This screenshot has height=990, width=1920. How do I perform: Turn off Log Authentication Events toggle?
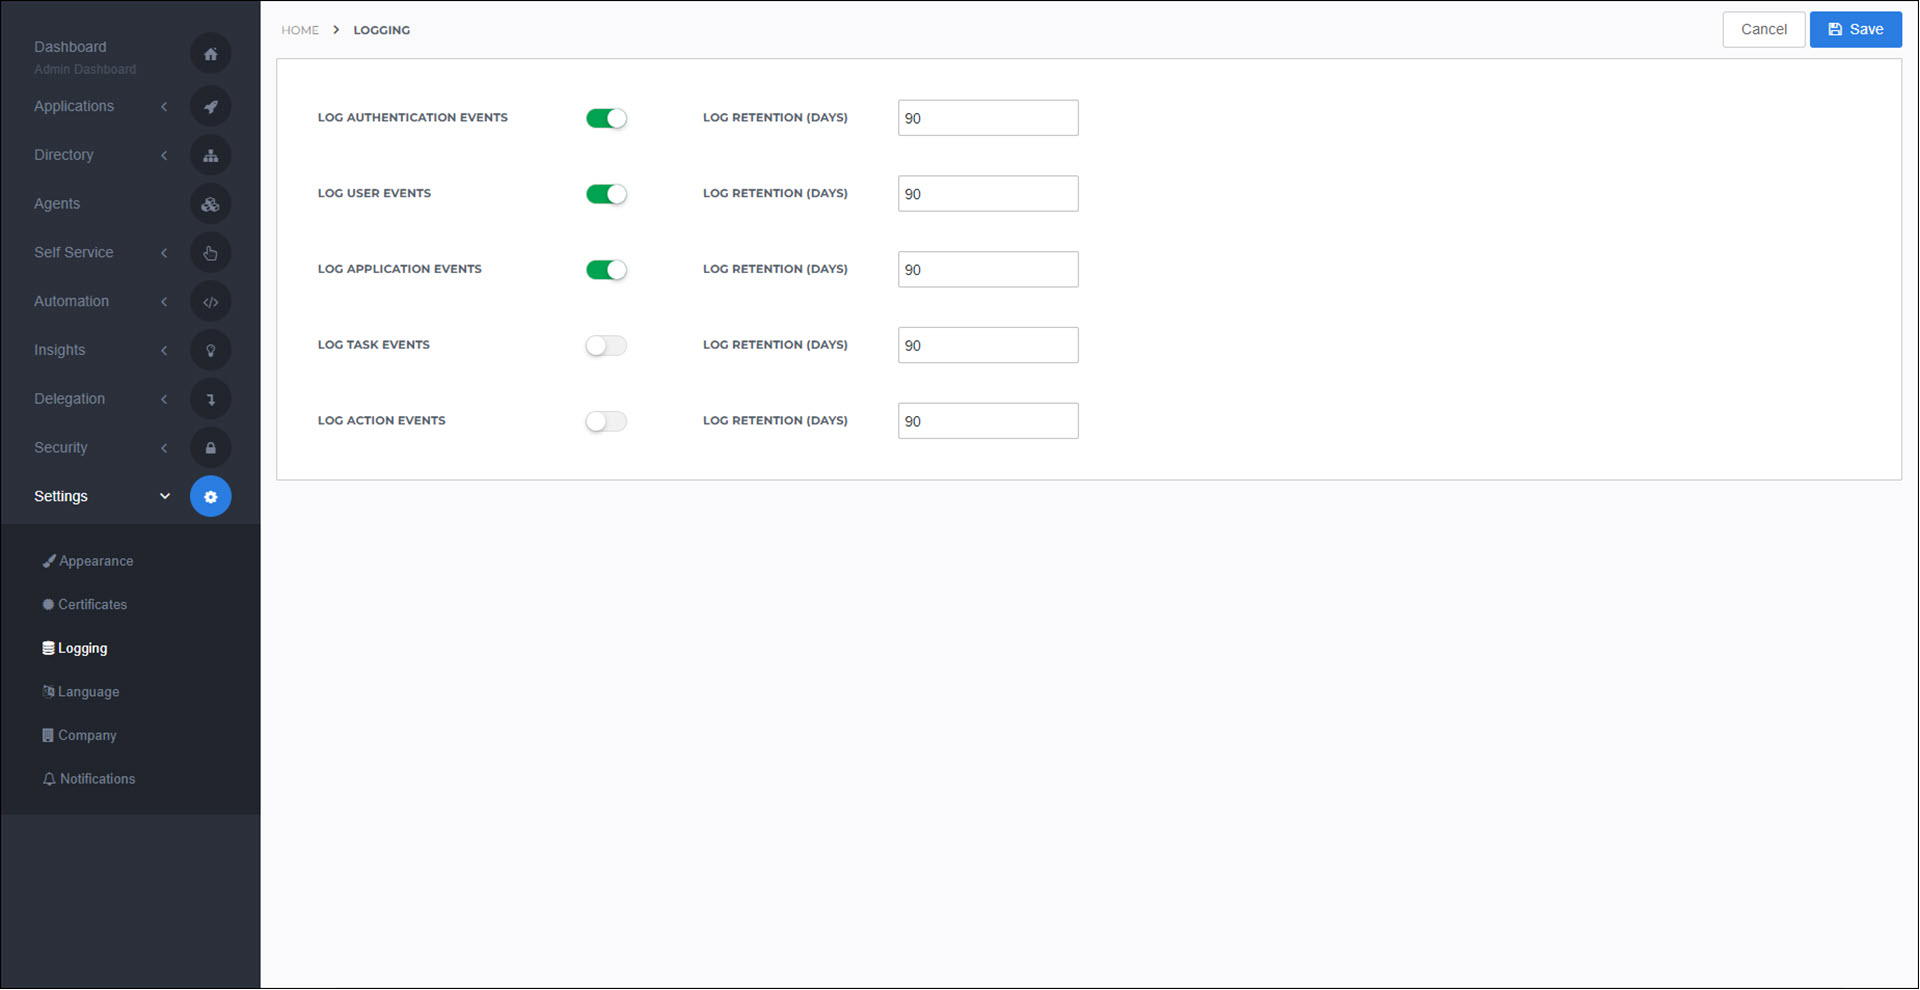click(x=606, y=118)
